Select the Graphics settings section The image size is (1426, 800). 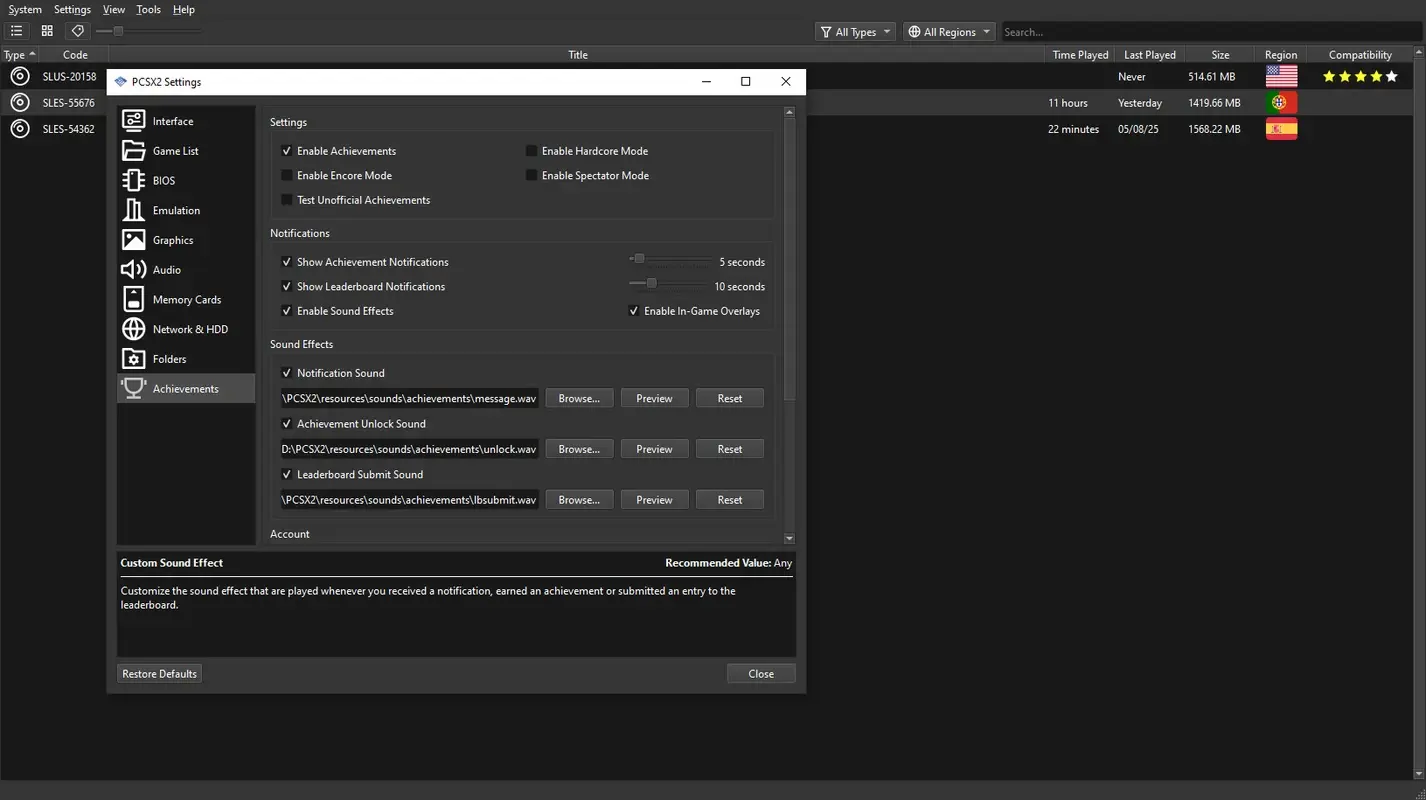click(x=172, y=240)
